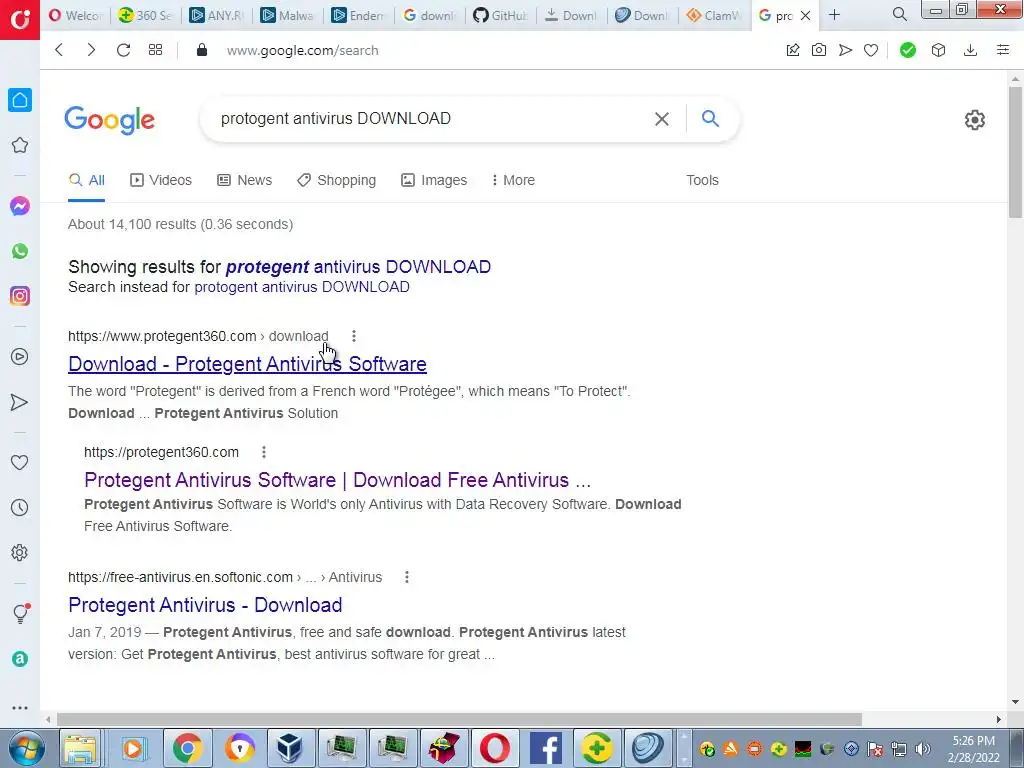This screenshot has height=768, width=1024.
Task: Open the downloads panel
Action: (970, 50)
